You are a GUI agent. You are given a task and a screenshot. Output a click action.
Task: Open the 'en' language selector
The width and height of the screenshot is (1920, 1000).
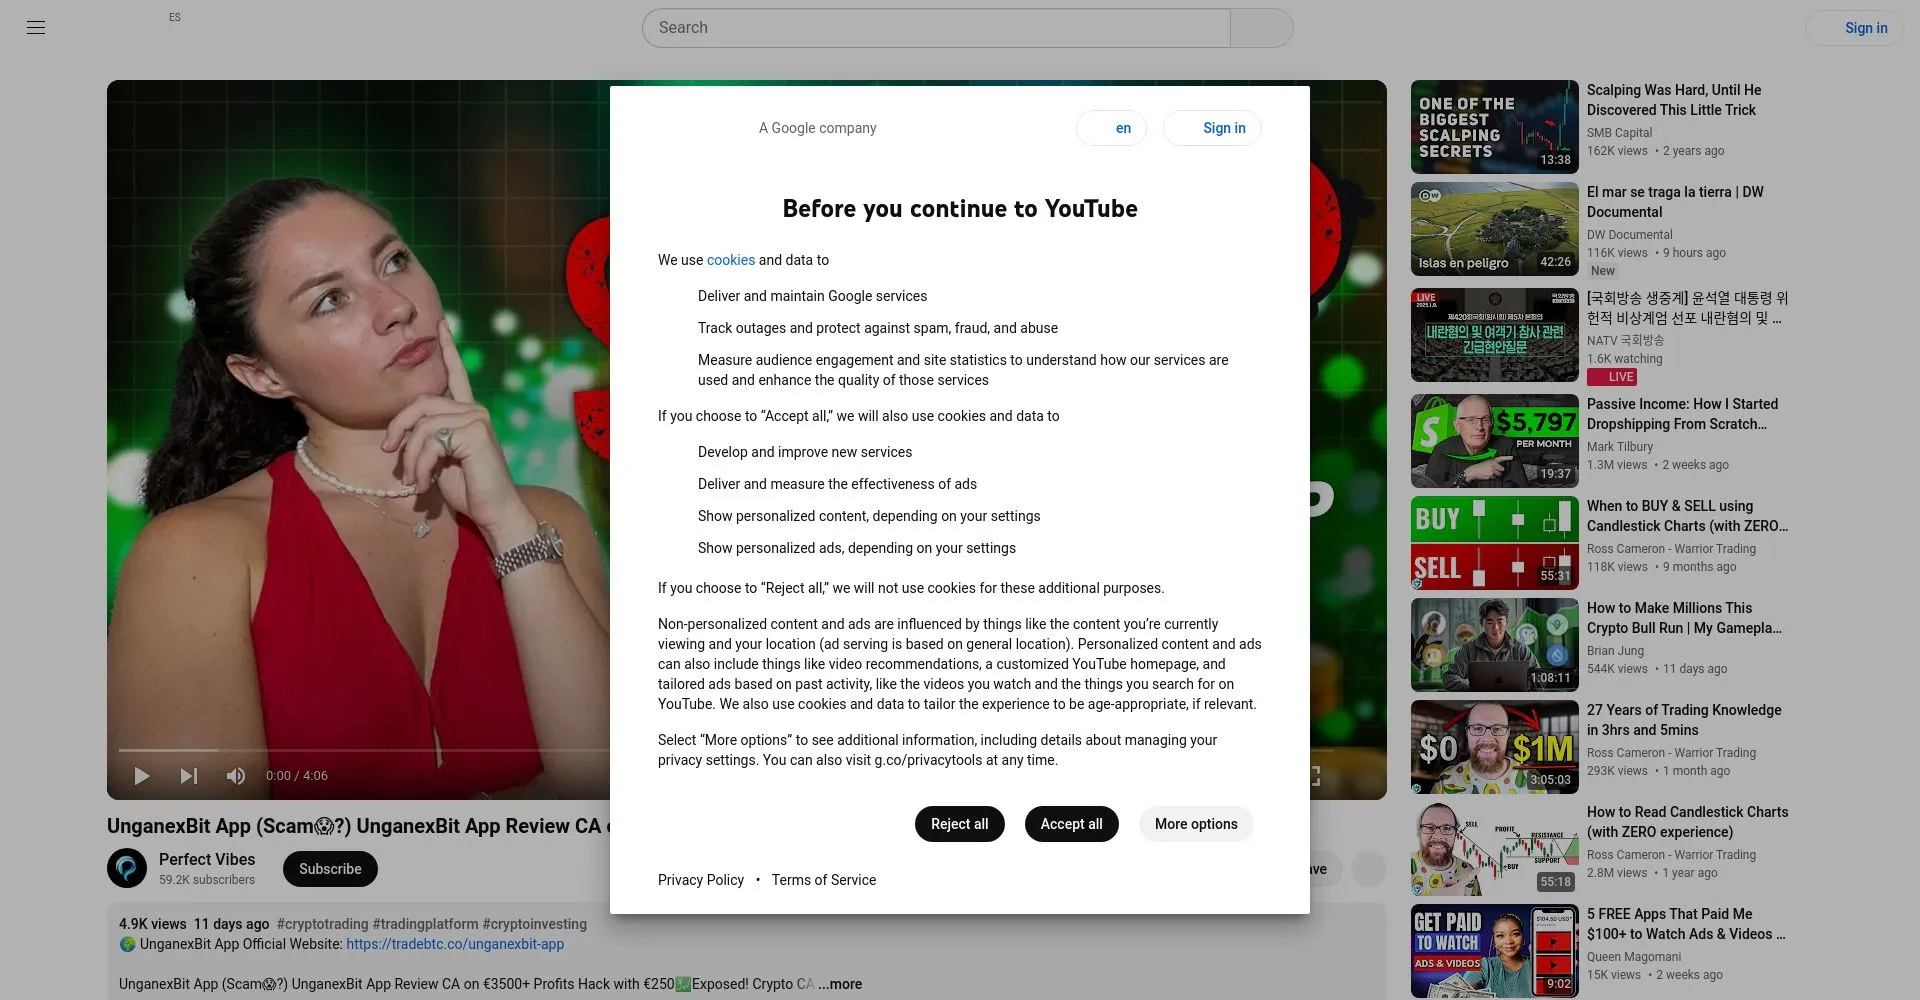tap(1111, 128)
